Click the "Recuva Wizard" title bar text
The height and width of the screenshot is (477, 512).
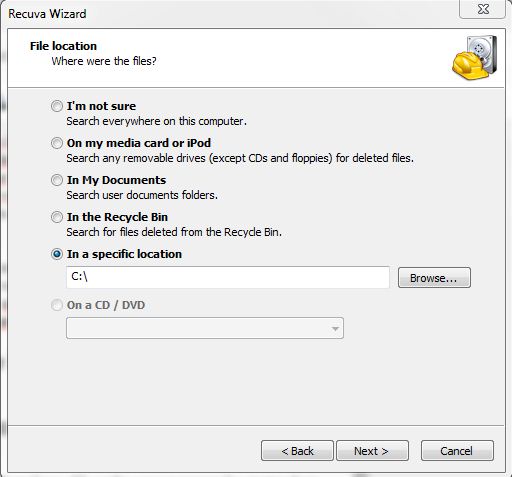coord(47,14)
